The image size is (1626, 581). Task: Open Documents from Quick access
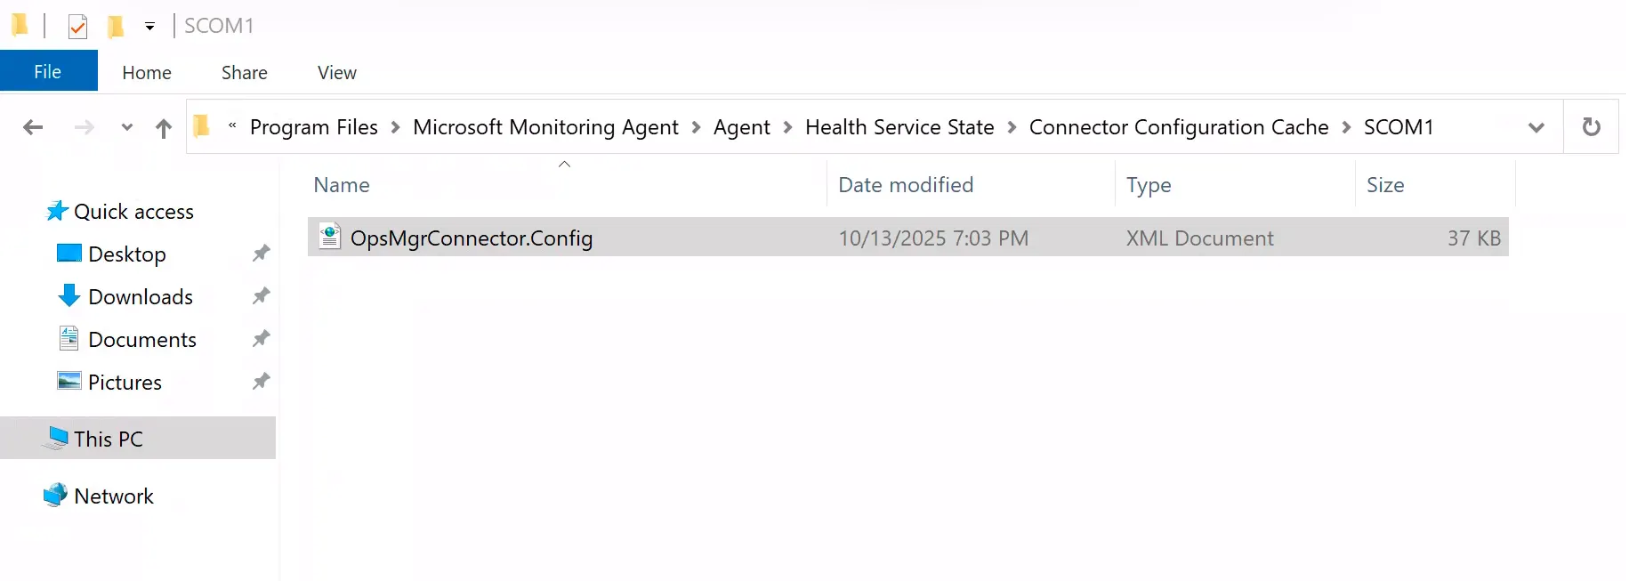142,340
